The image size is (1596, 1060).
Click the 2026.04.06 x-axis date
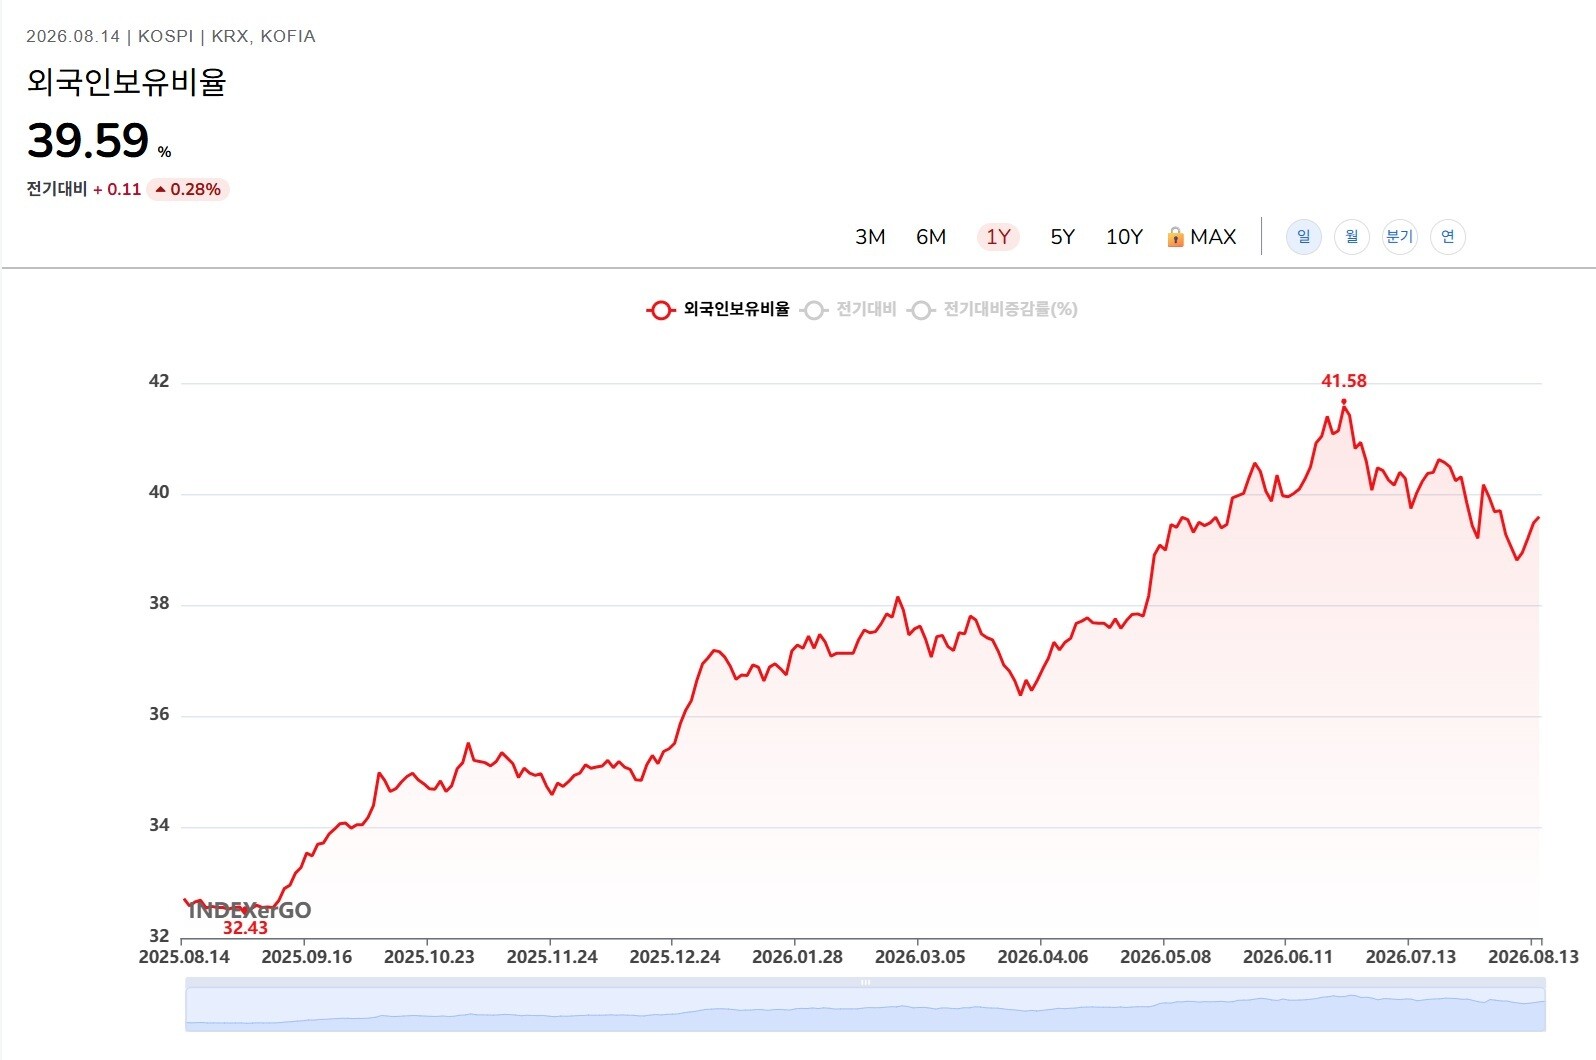coord(1043,957)
